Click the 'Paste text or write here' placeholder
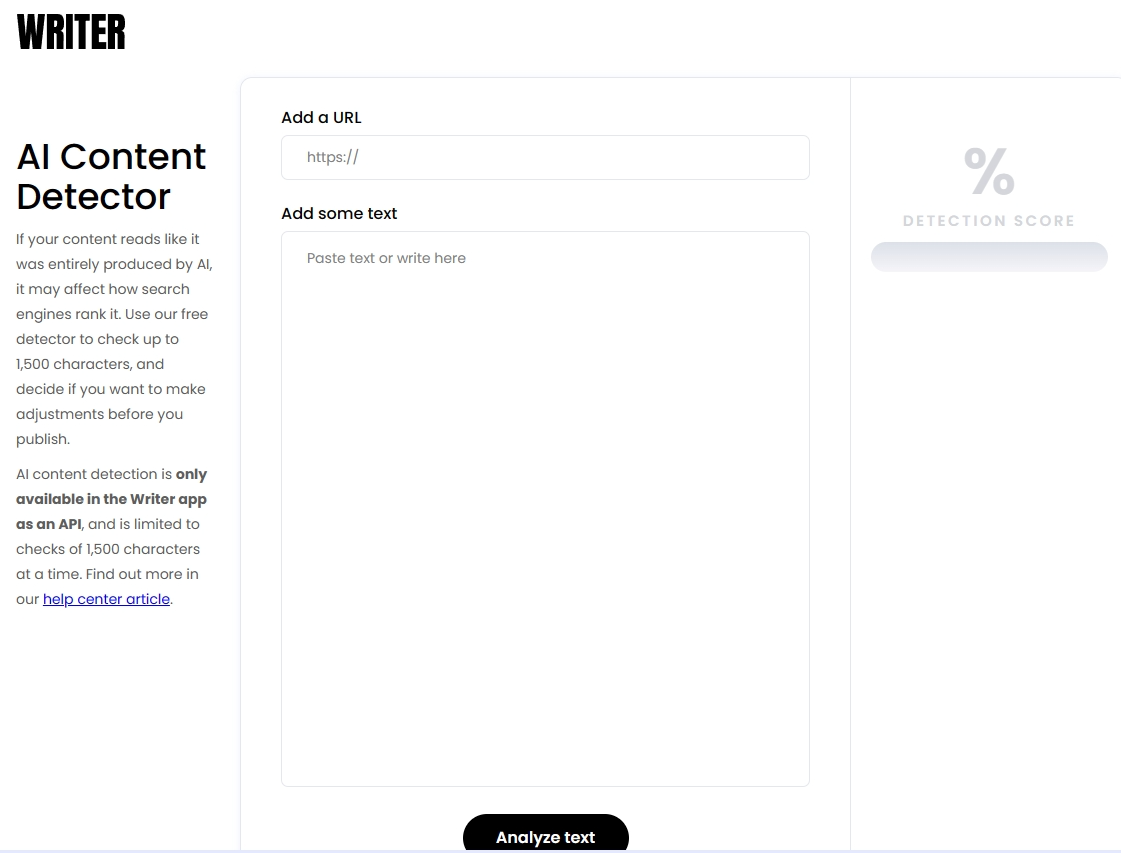1121x853 pixels. pos(386,258)
